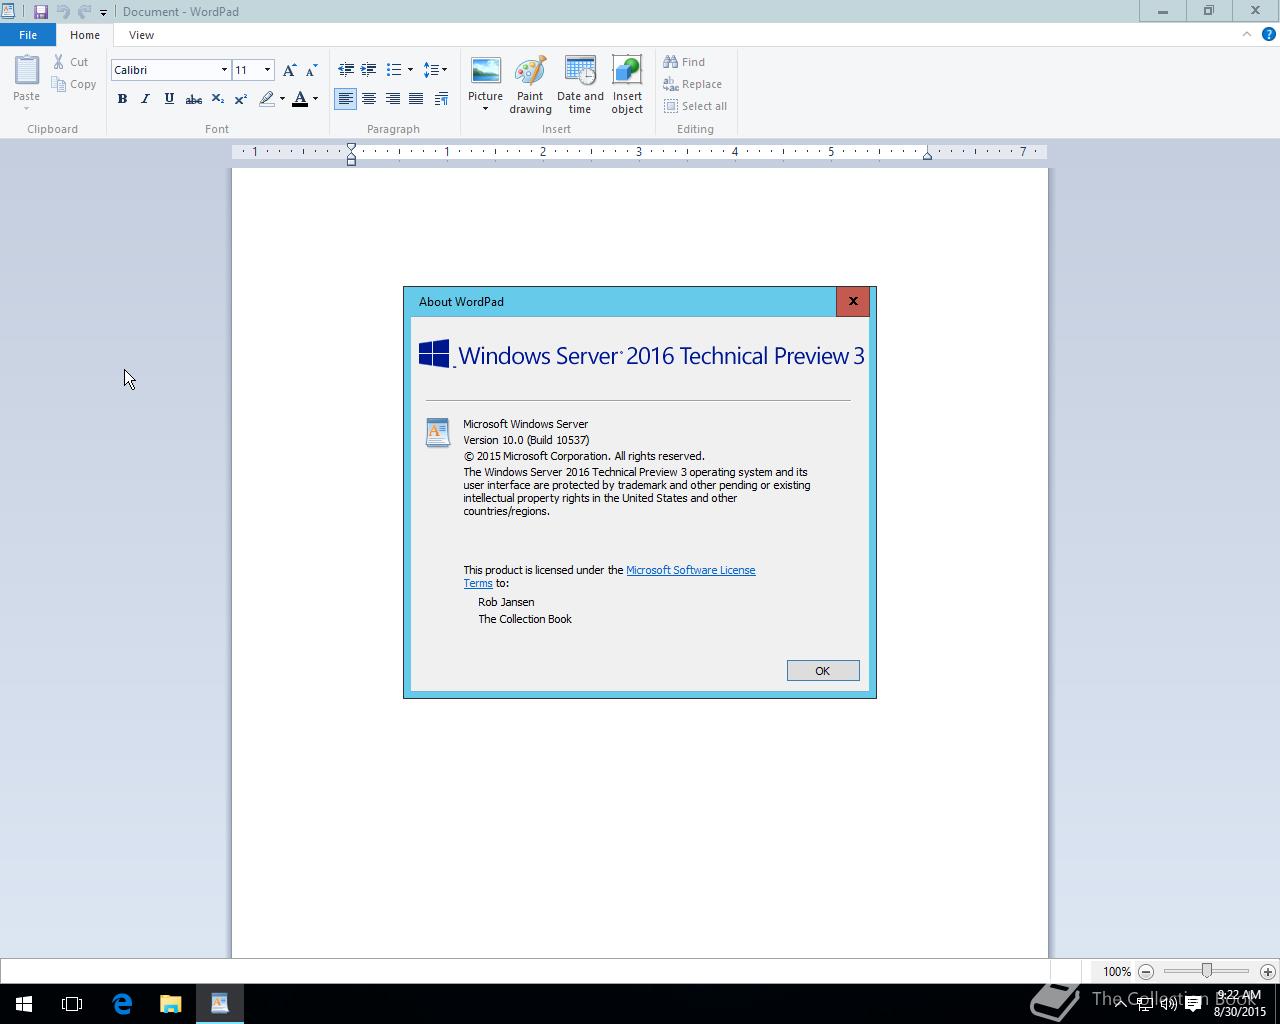Toggle Subscript formatting
Screen dimensions: 1280x1024
click(217, 99)
